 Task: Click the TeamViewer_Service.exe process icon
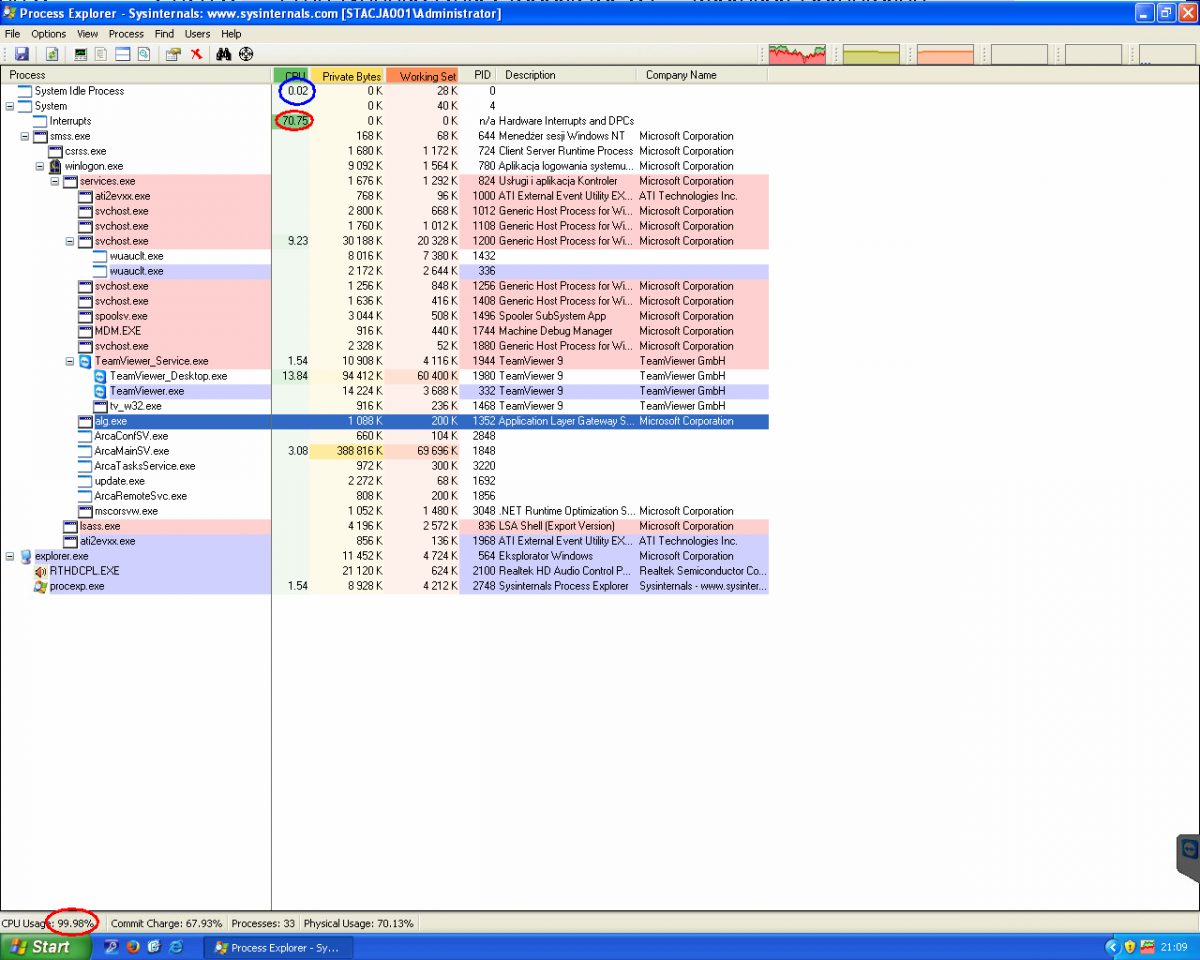[85, 361]
